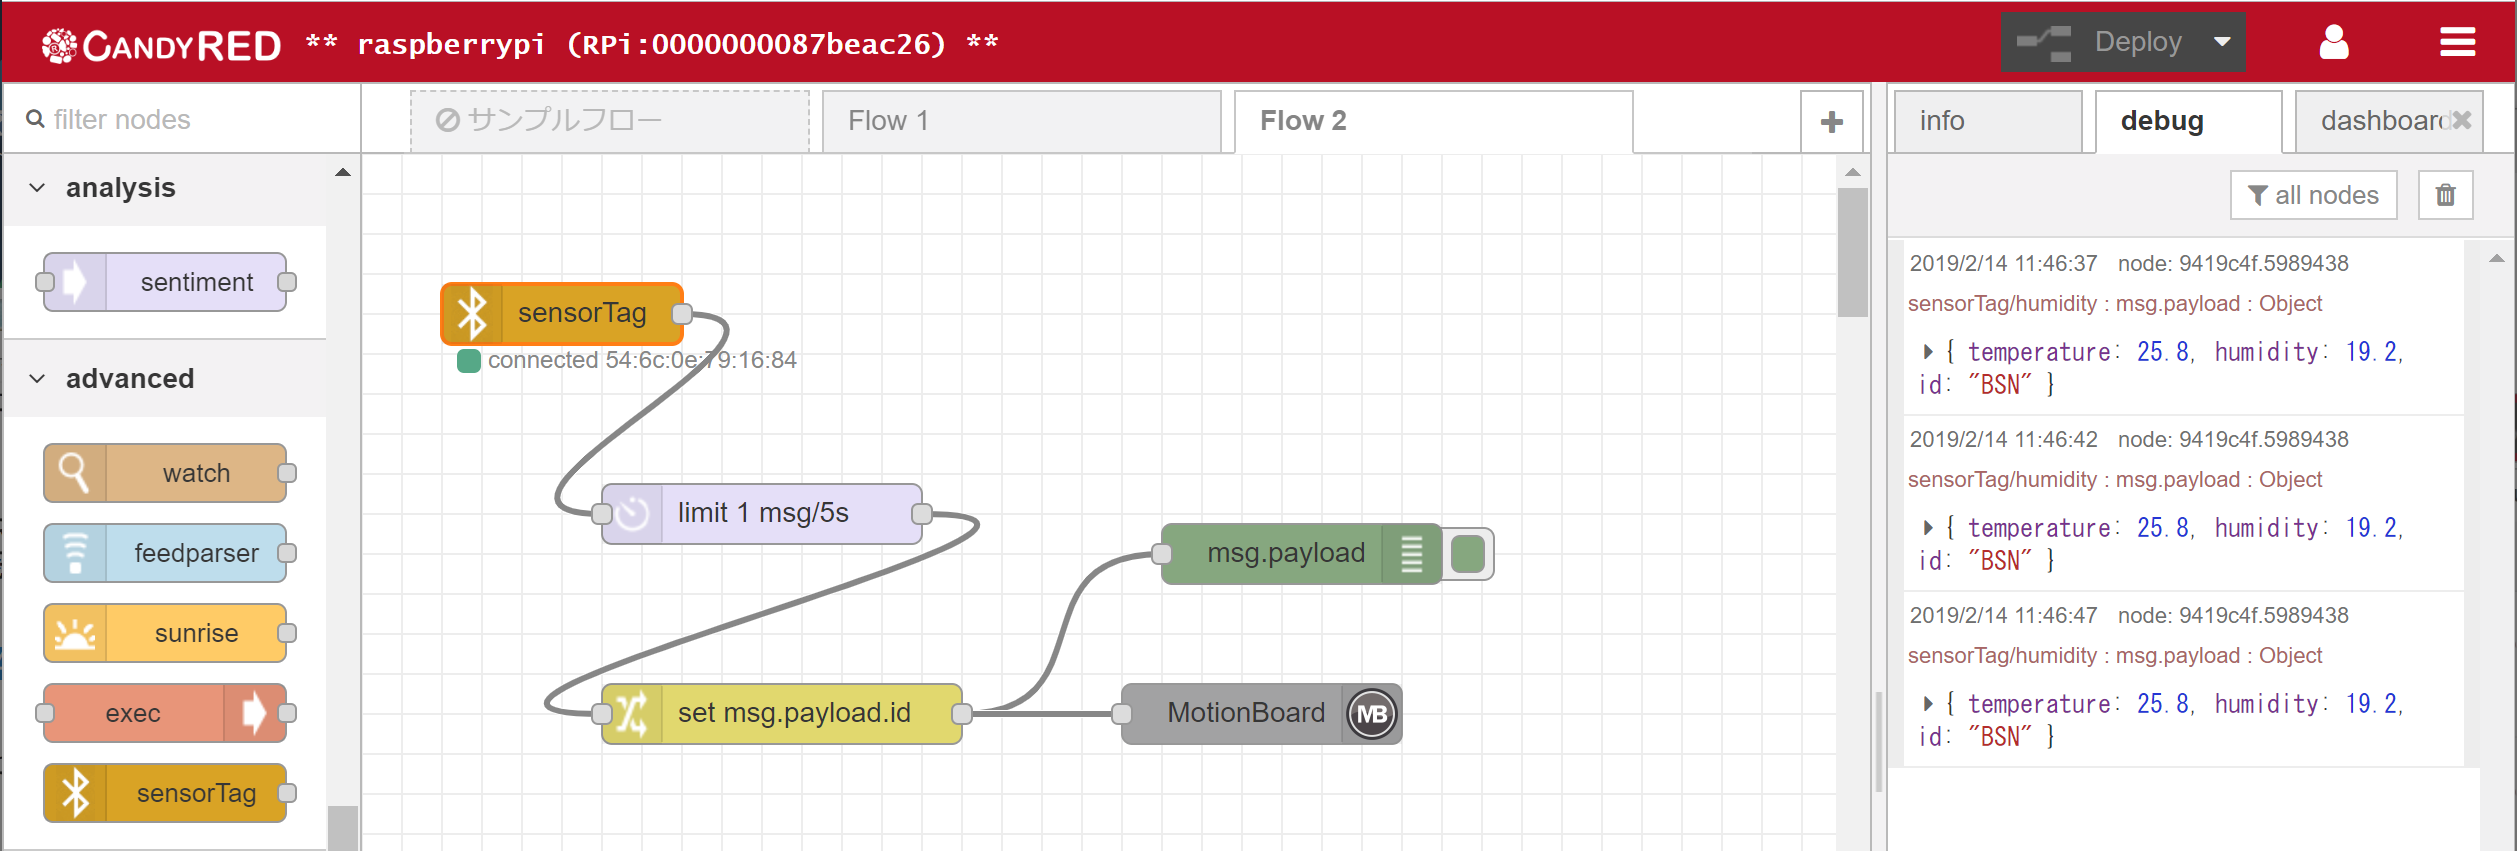Click the debug panel scroll up arrow
The height and width of the screenshot is (851, 2517).
(x=2496, y=258)
